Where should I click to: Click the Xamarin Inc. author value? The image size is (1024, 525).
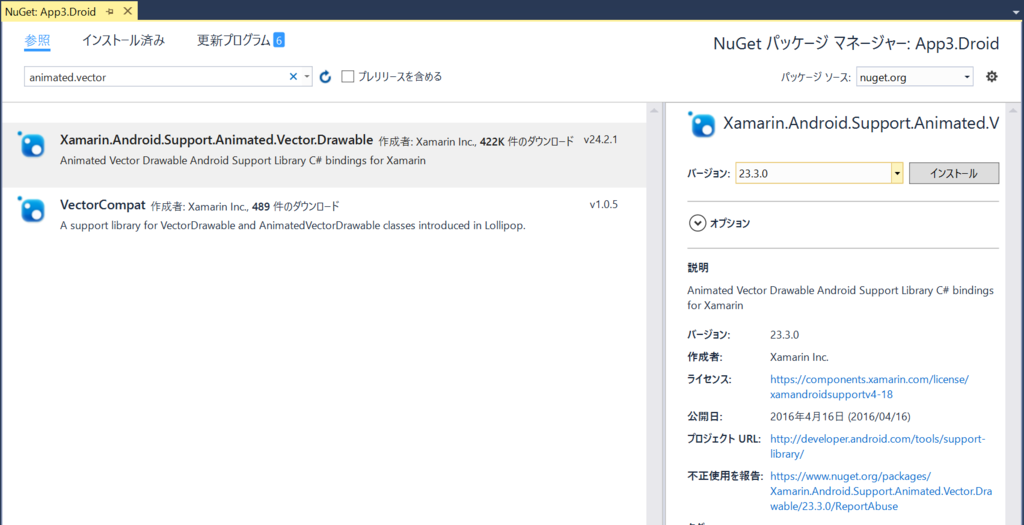[799, 357]
